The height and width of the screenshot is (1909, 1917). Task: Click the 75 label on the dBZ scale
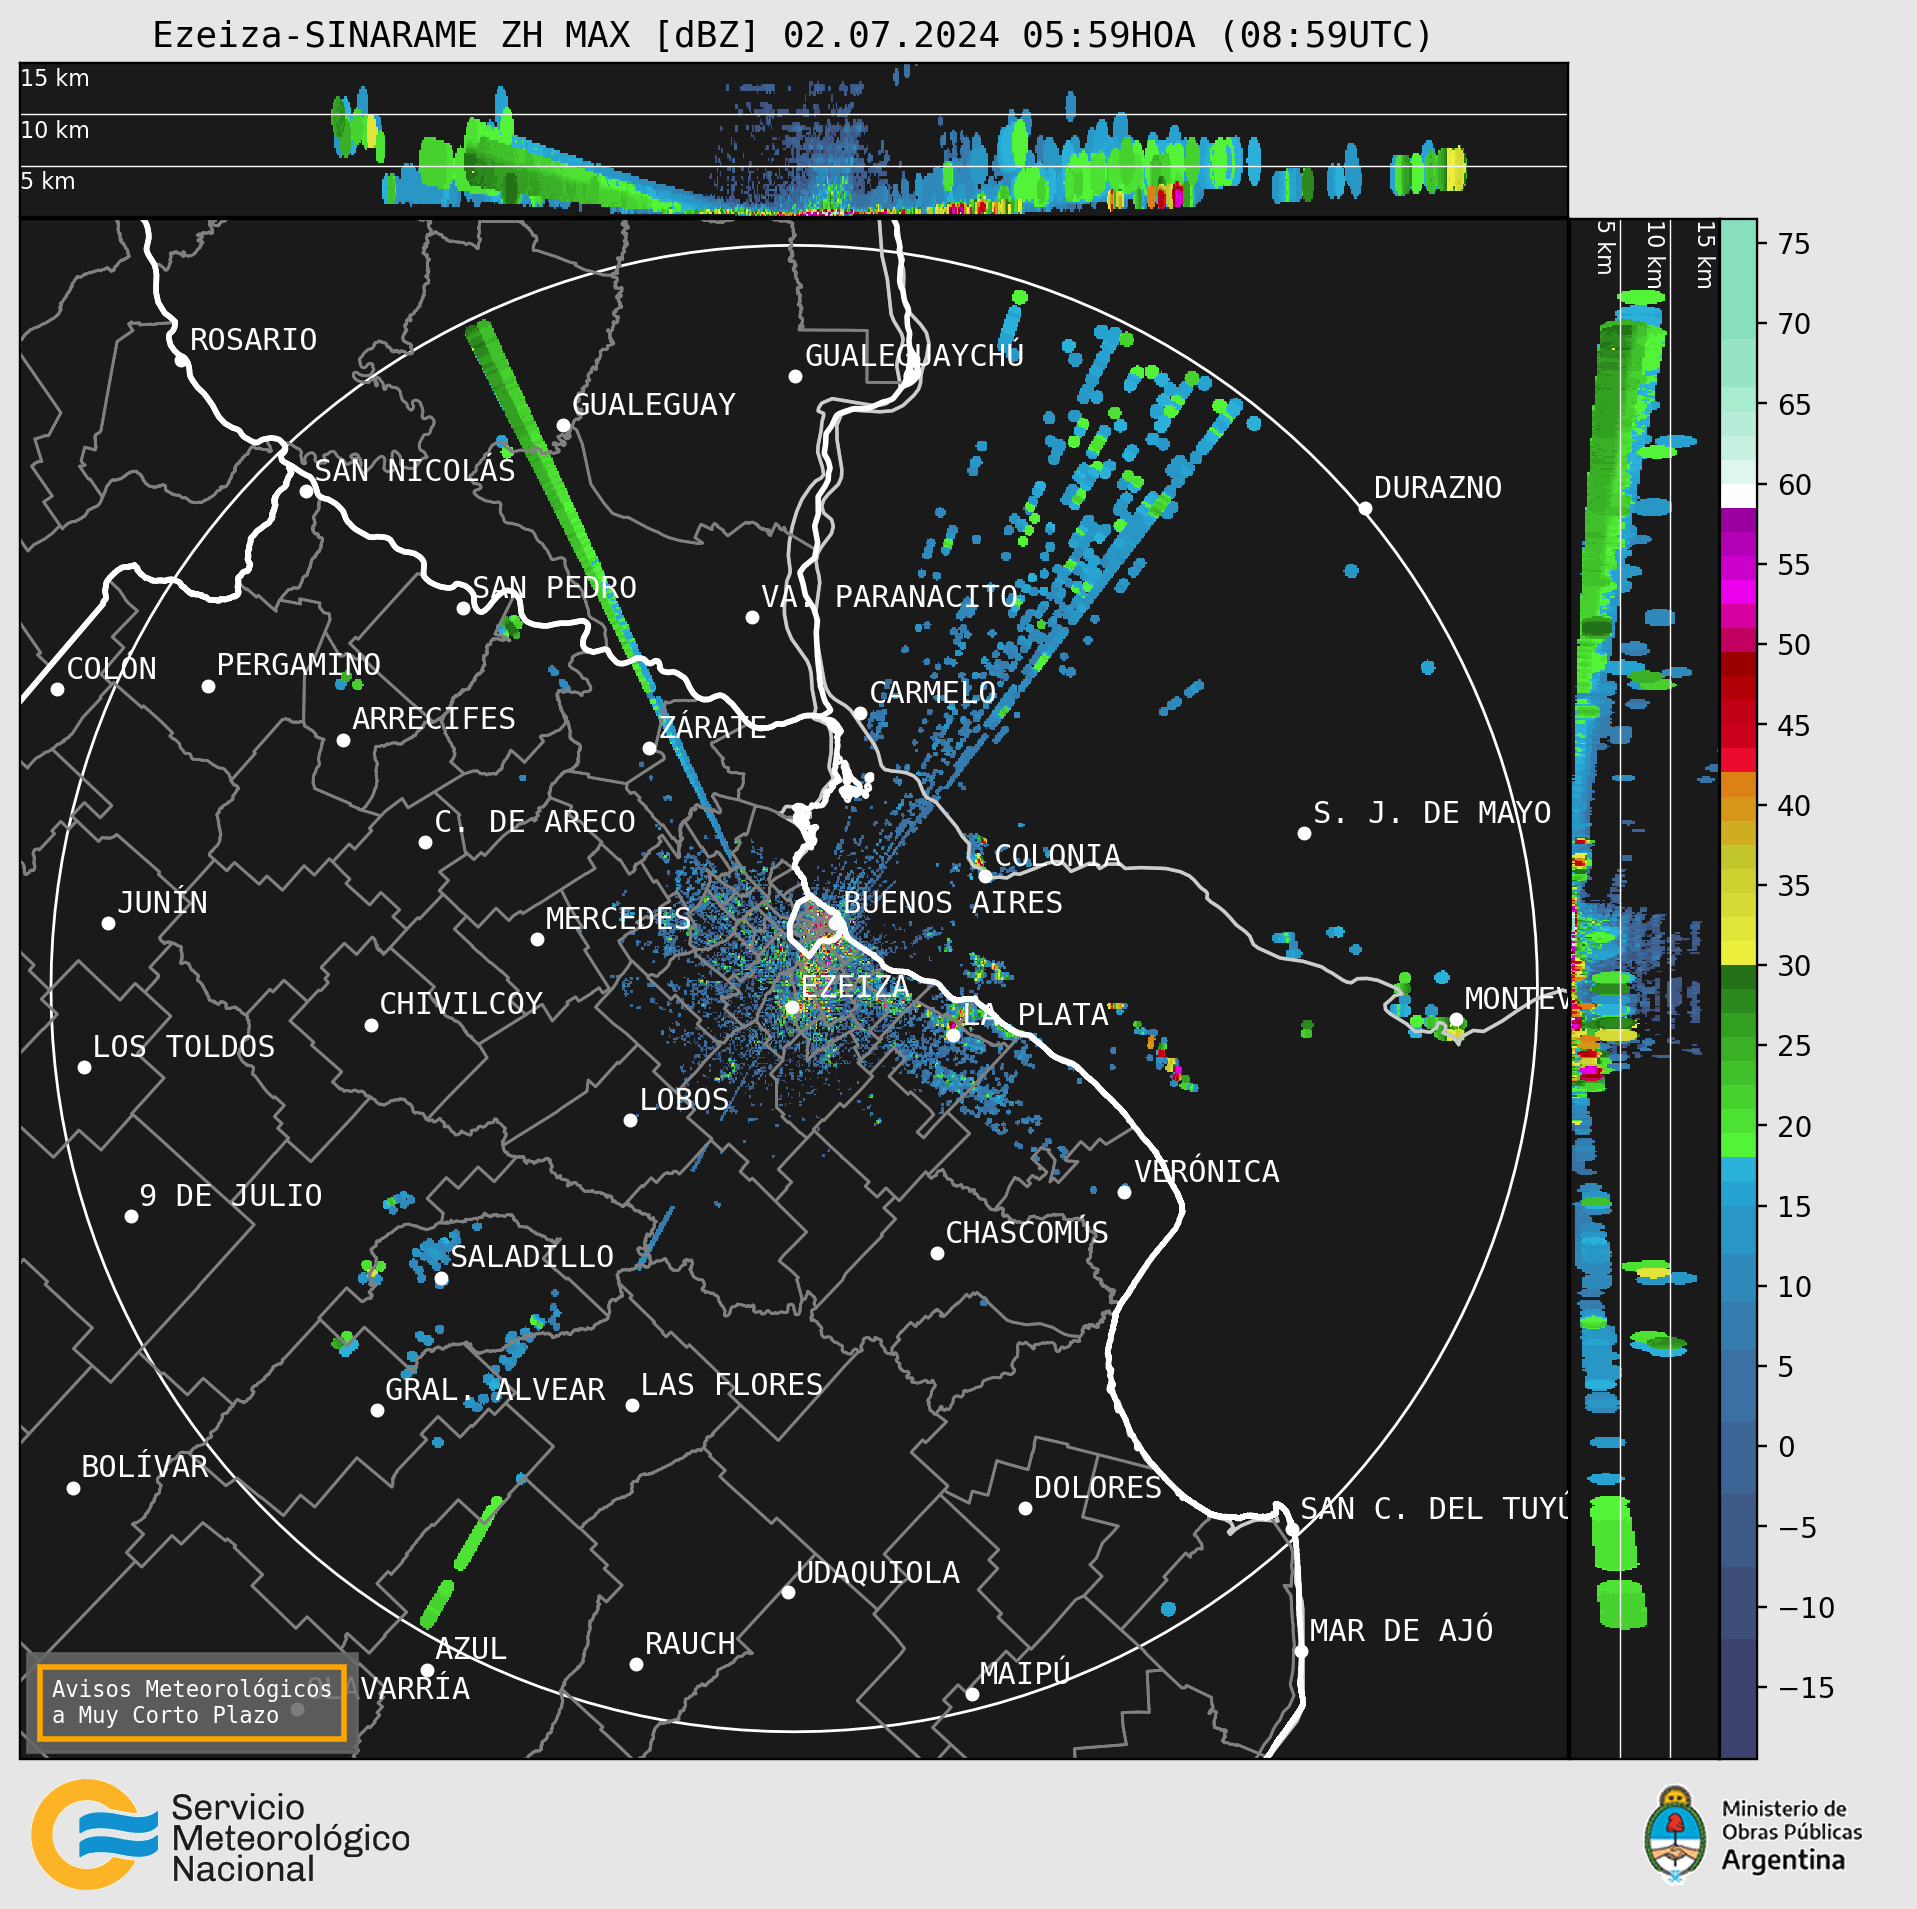1794,243
